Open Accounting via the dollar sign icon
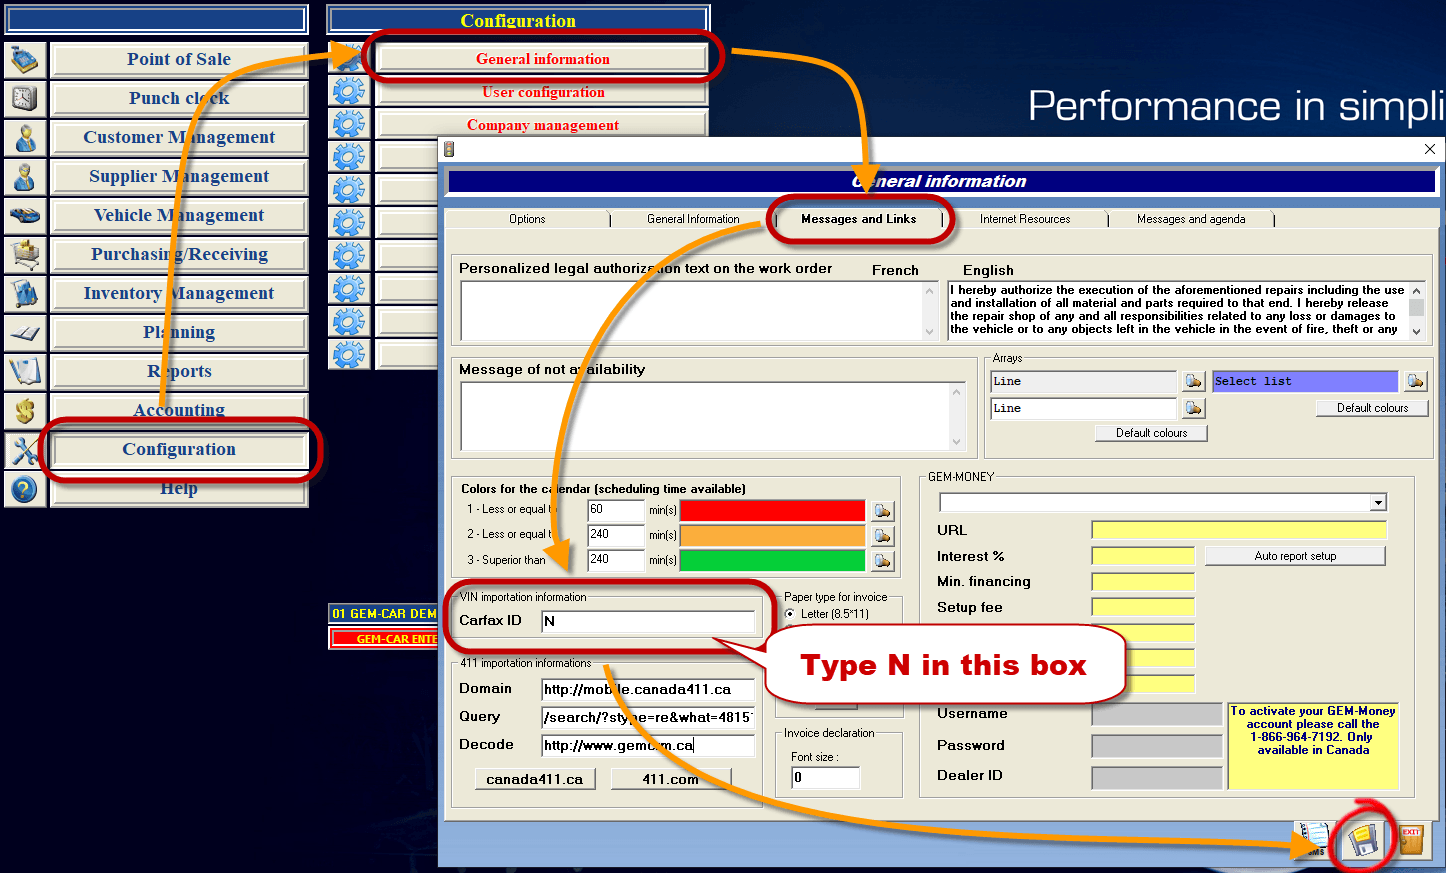The width and height of the screenshot is (1446, 873). (x=24, y=410)
